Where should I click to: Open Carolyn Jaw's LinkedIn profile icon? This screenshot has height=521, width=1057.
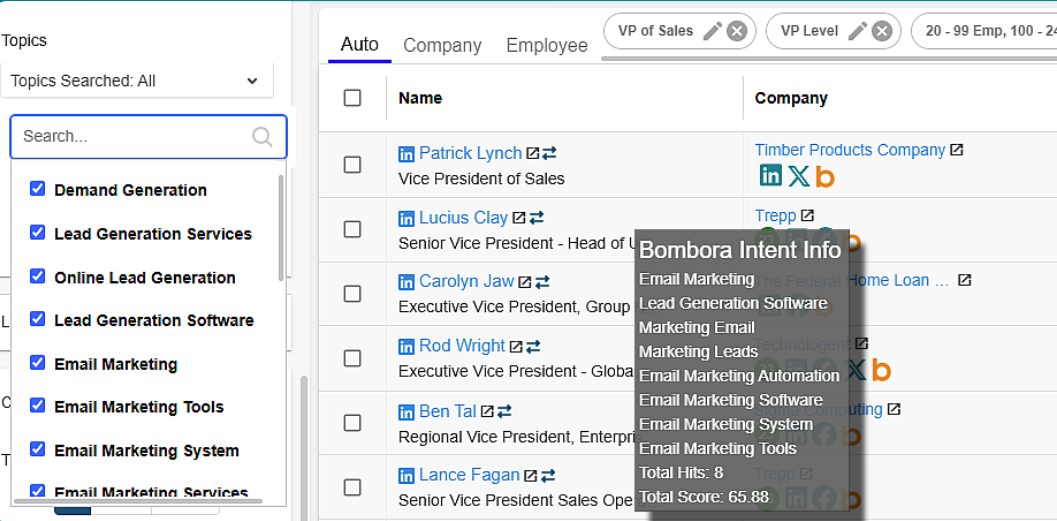406,282
